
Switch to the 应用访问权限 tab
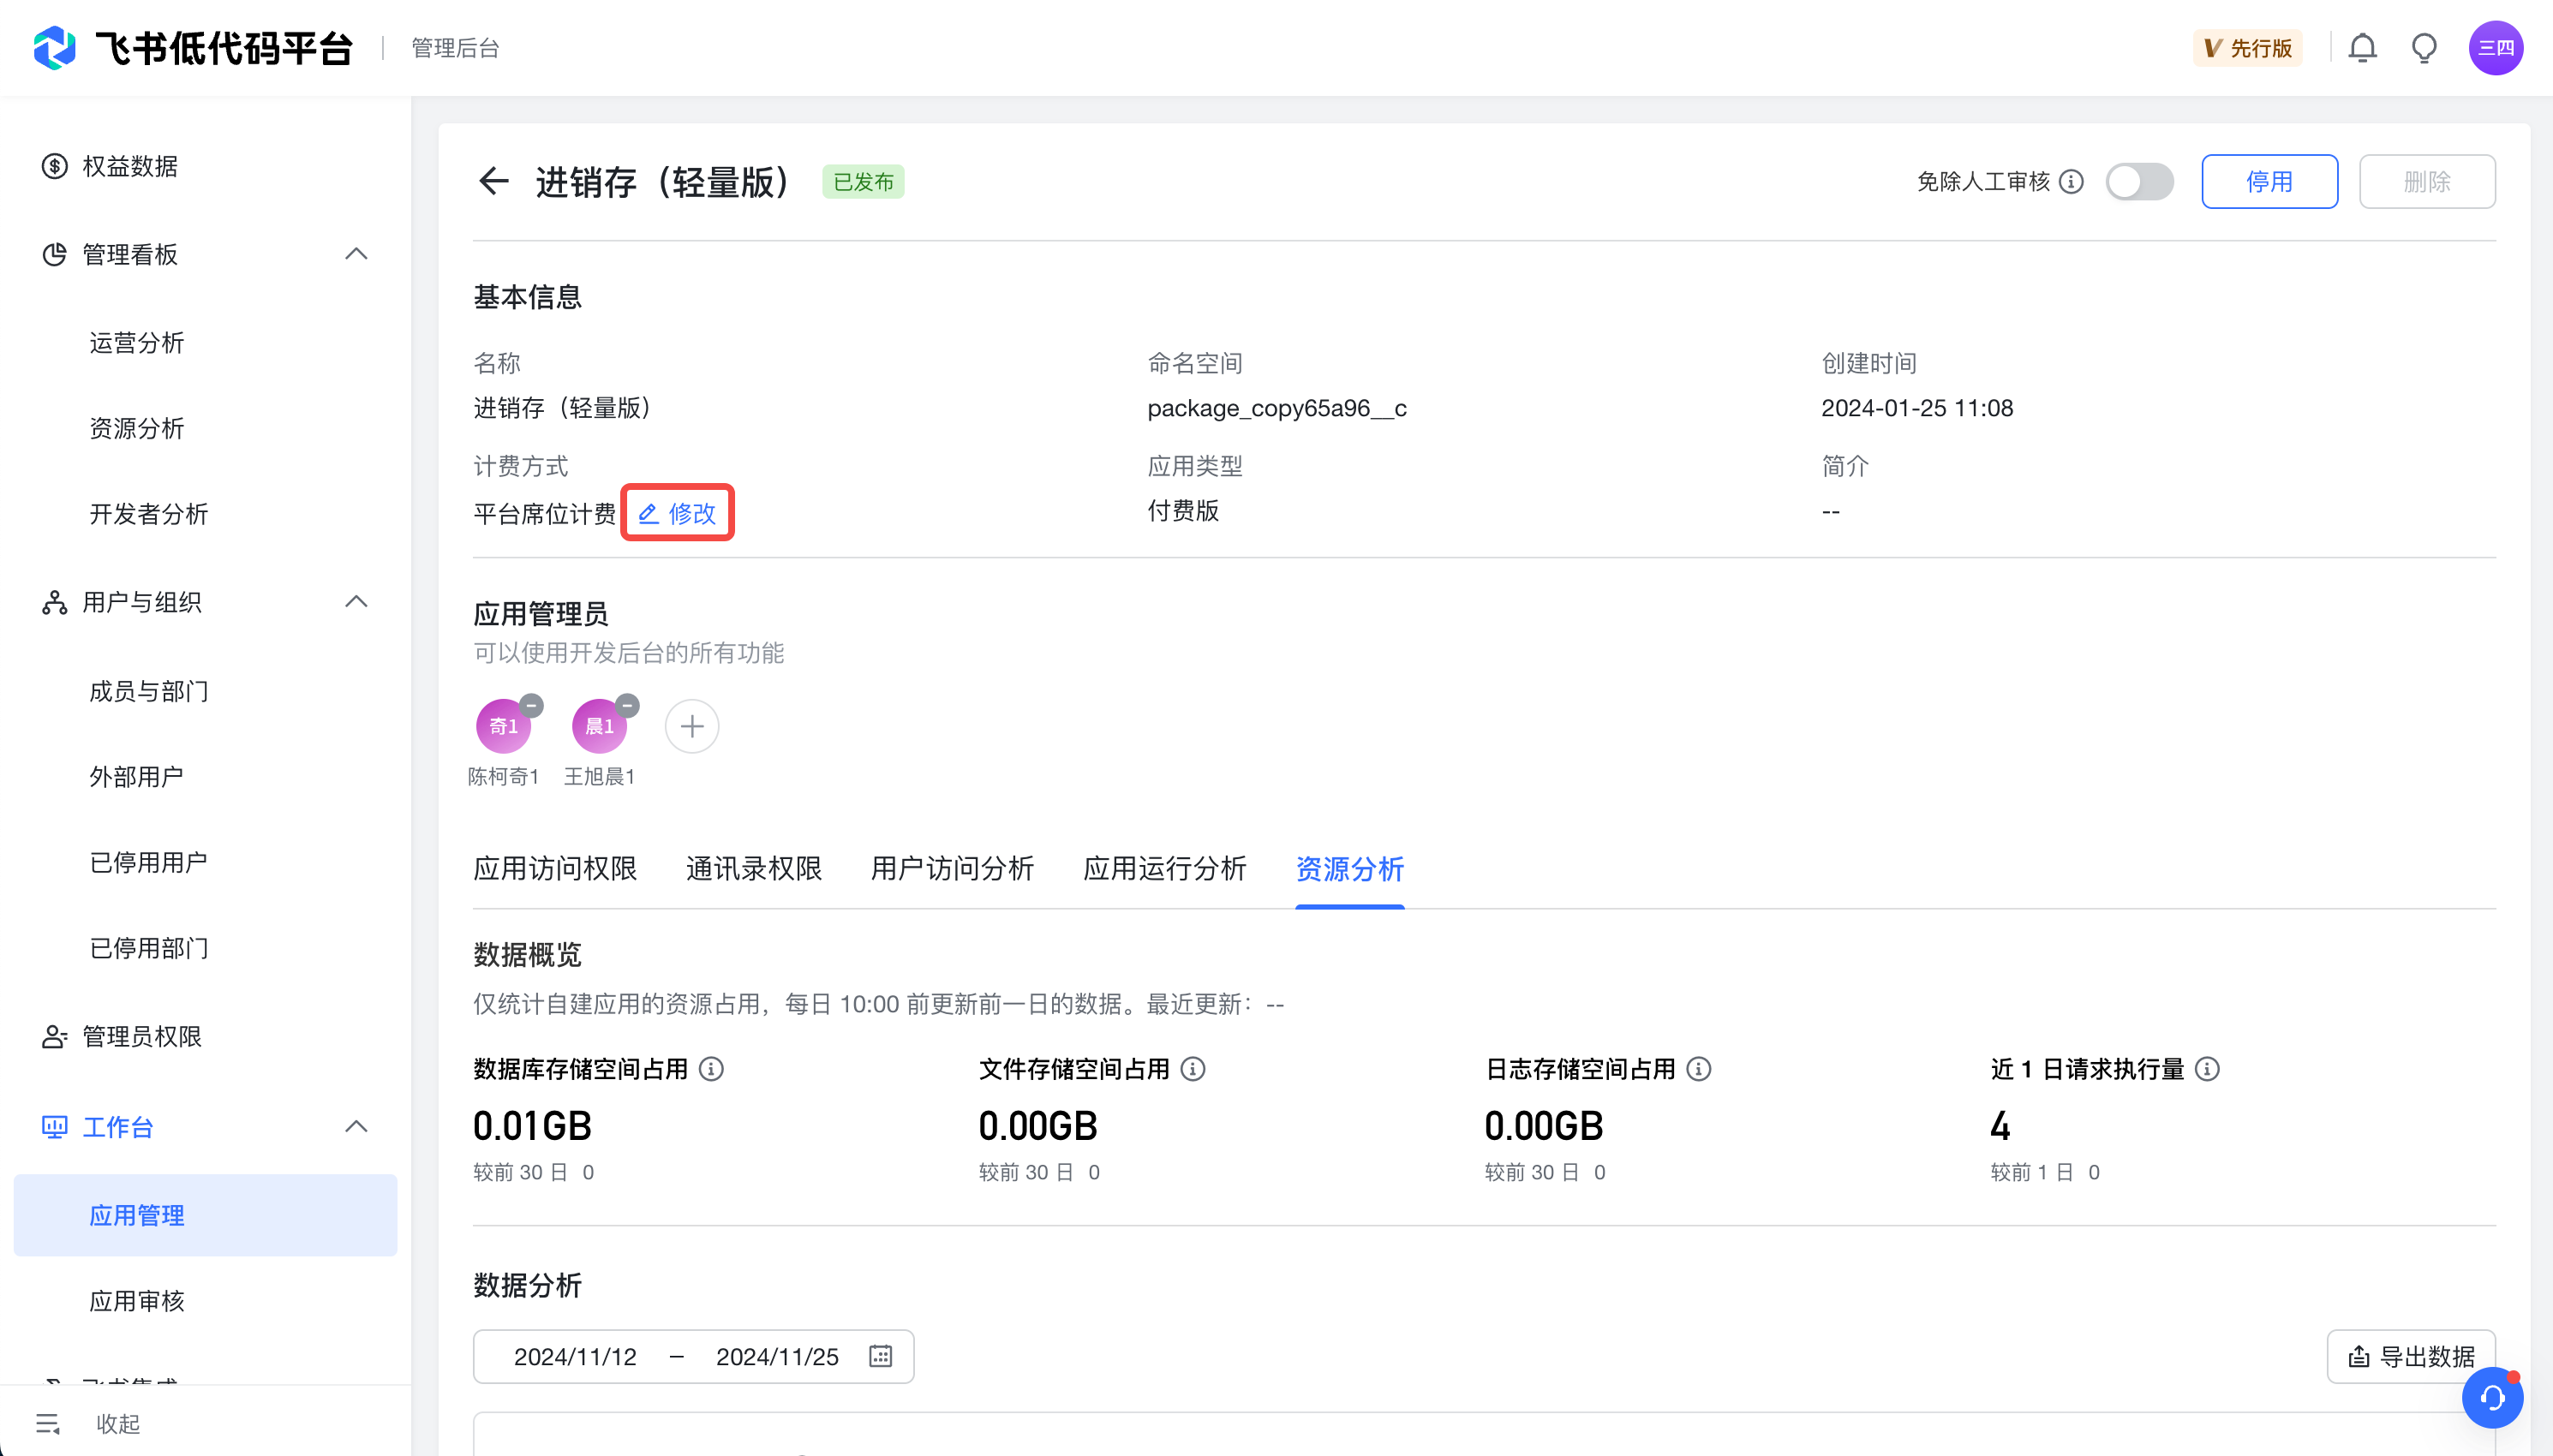click(555, 868)
